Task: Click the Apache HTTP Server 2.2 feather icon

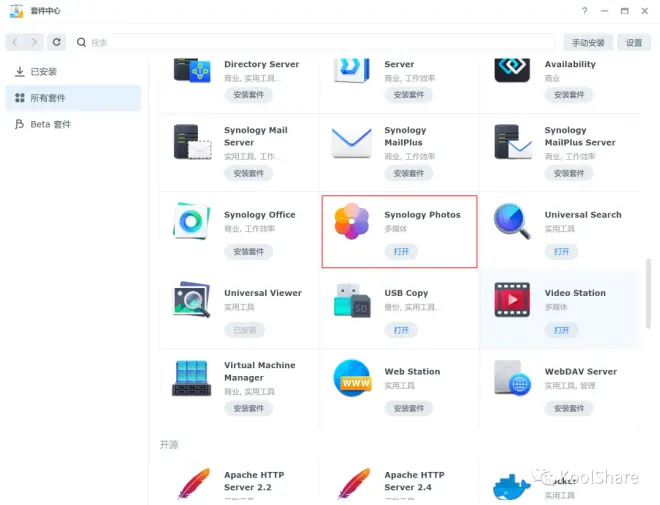Action: 194,483
